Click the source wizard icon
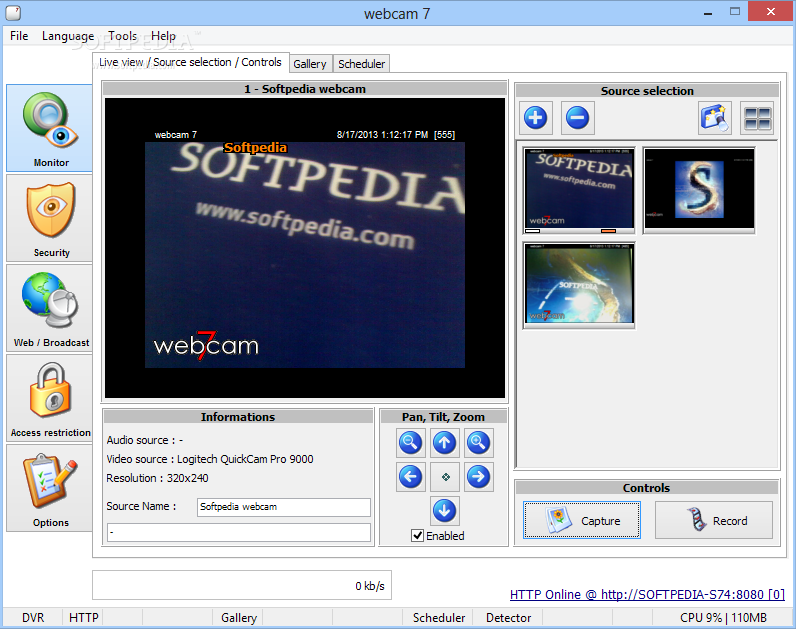 pos(715,118)
